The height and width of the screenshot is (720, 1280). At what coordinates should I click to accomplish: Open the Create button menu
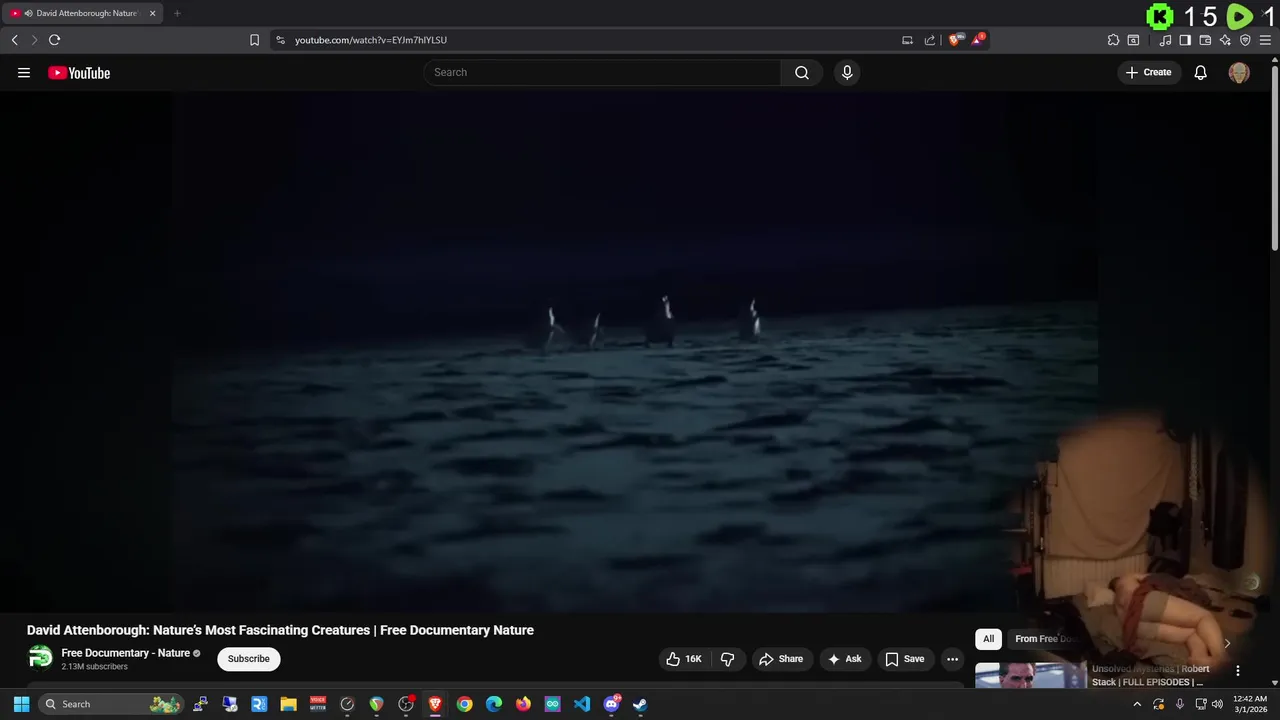pyautogui.click(x=1148, y=72)
